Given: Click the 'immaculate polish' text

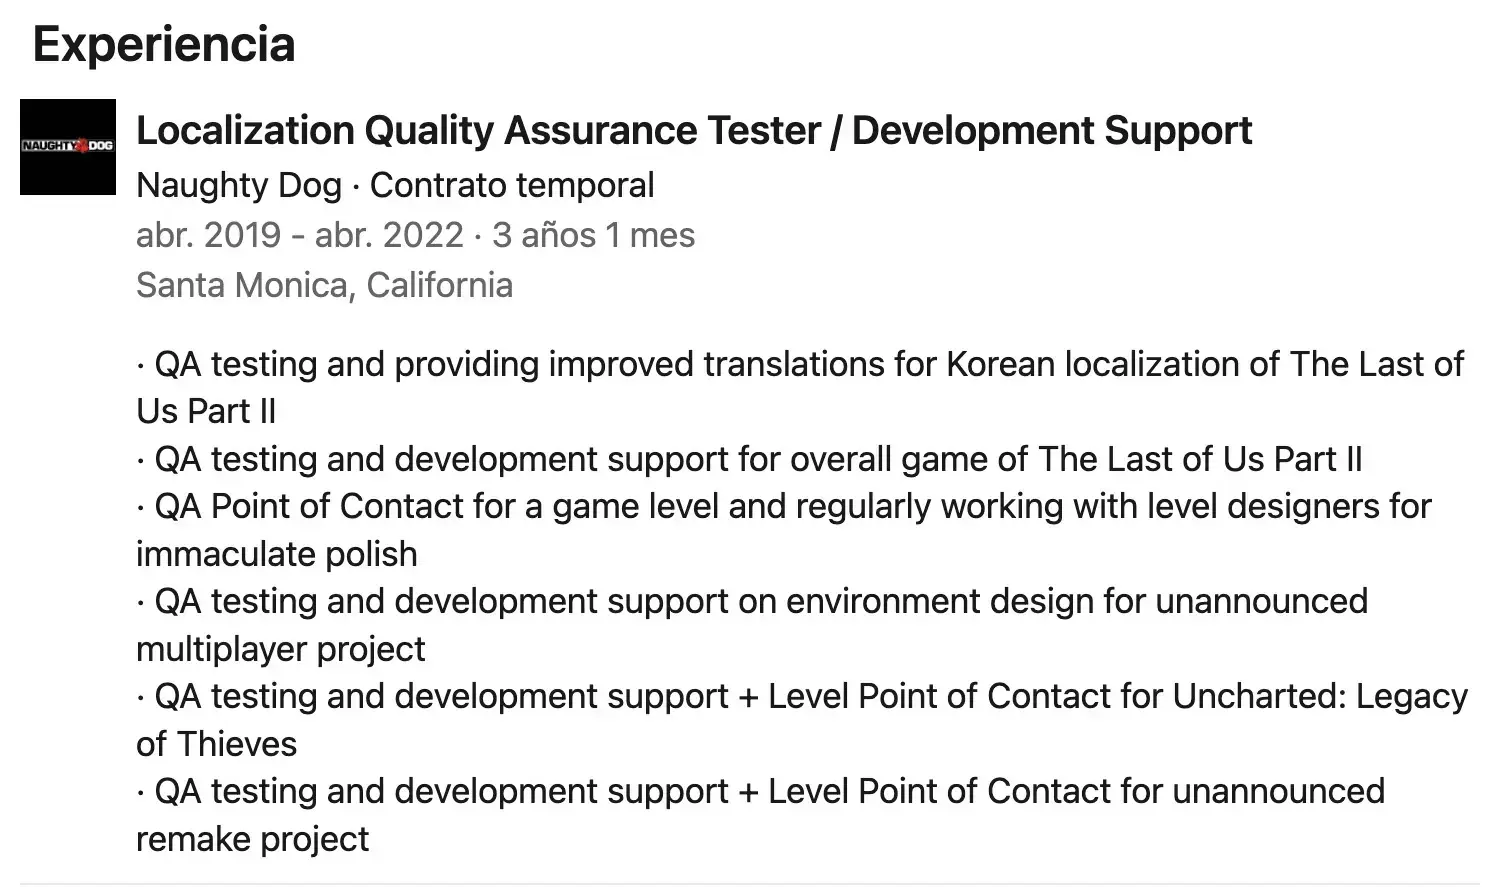Looking at the screenshot, I should coord(277,554).
